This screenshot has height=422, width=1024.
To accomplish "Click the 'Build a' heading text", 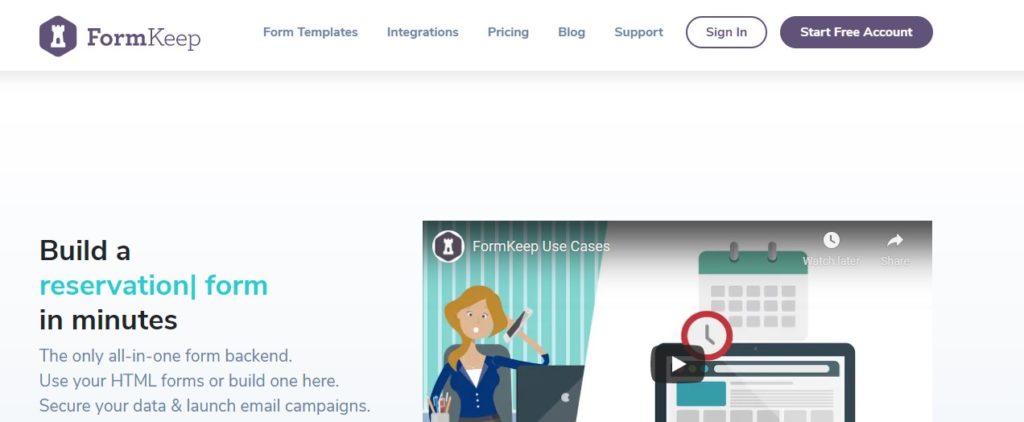I will 85,250.
